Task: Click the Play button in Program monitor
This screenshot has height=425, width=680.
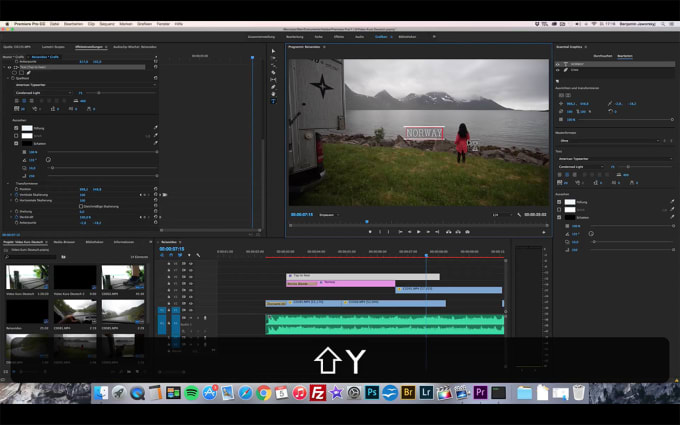Action: coord(418,232)
